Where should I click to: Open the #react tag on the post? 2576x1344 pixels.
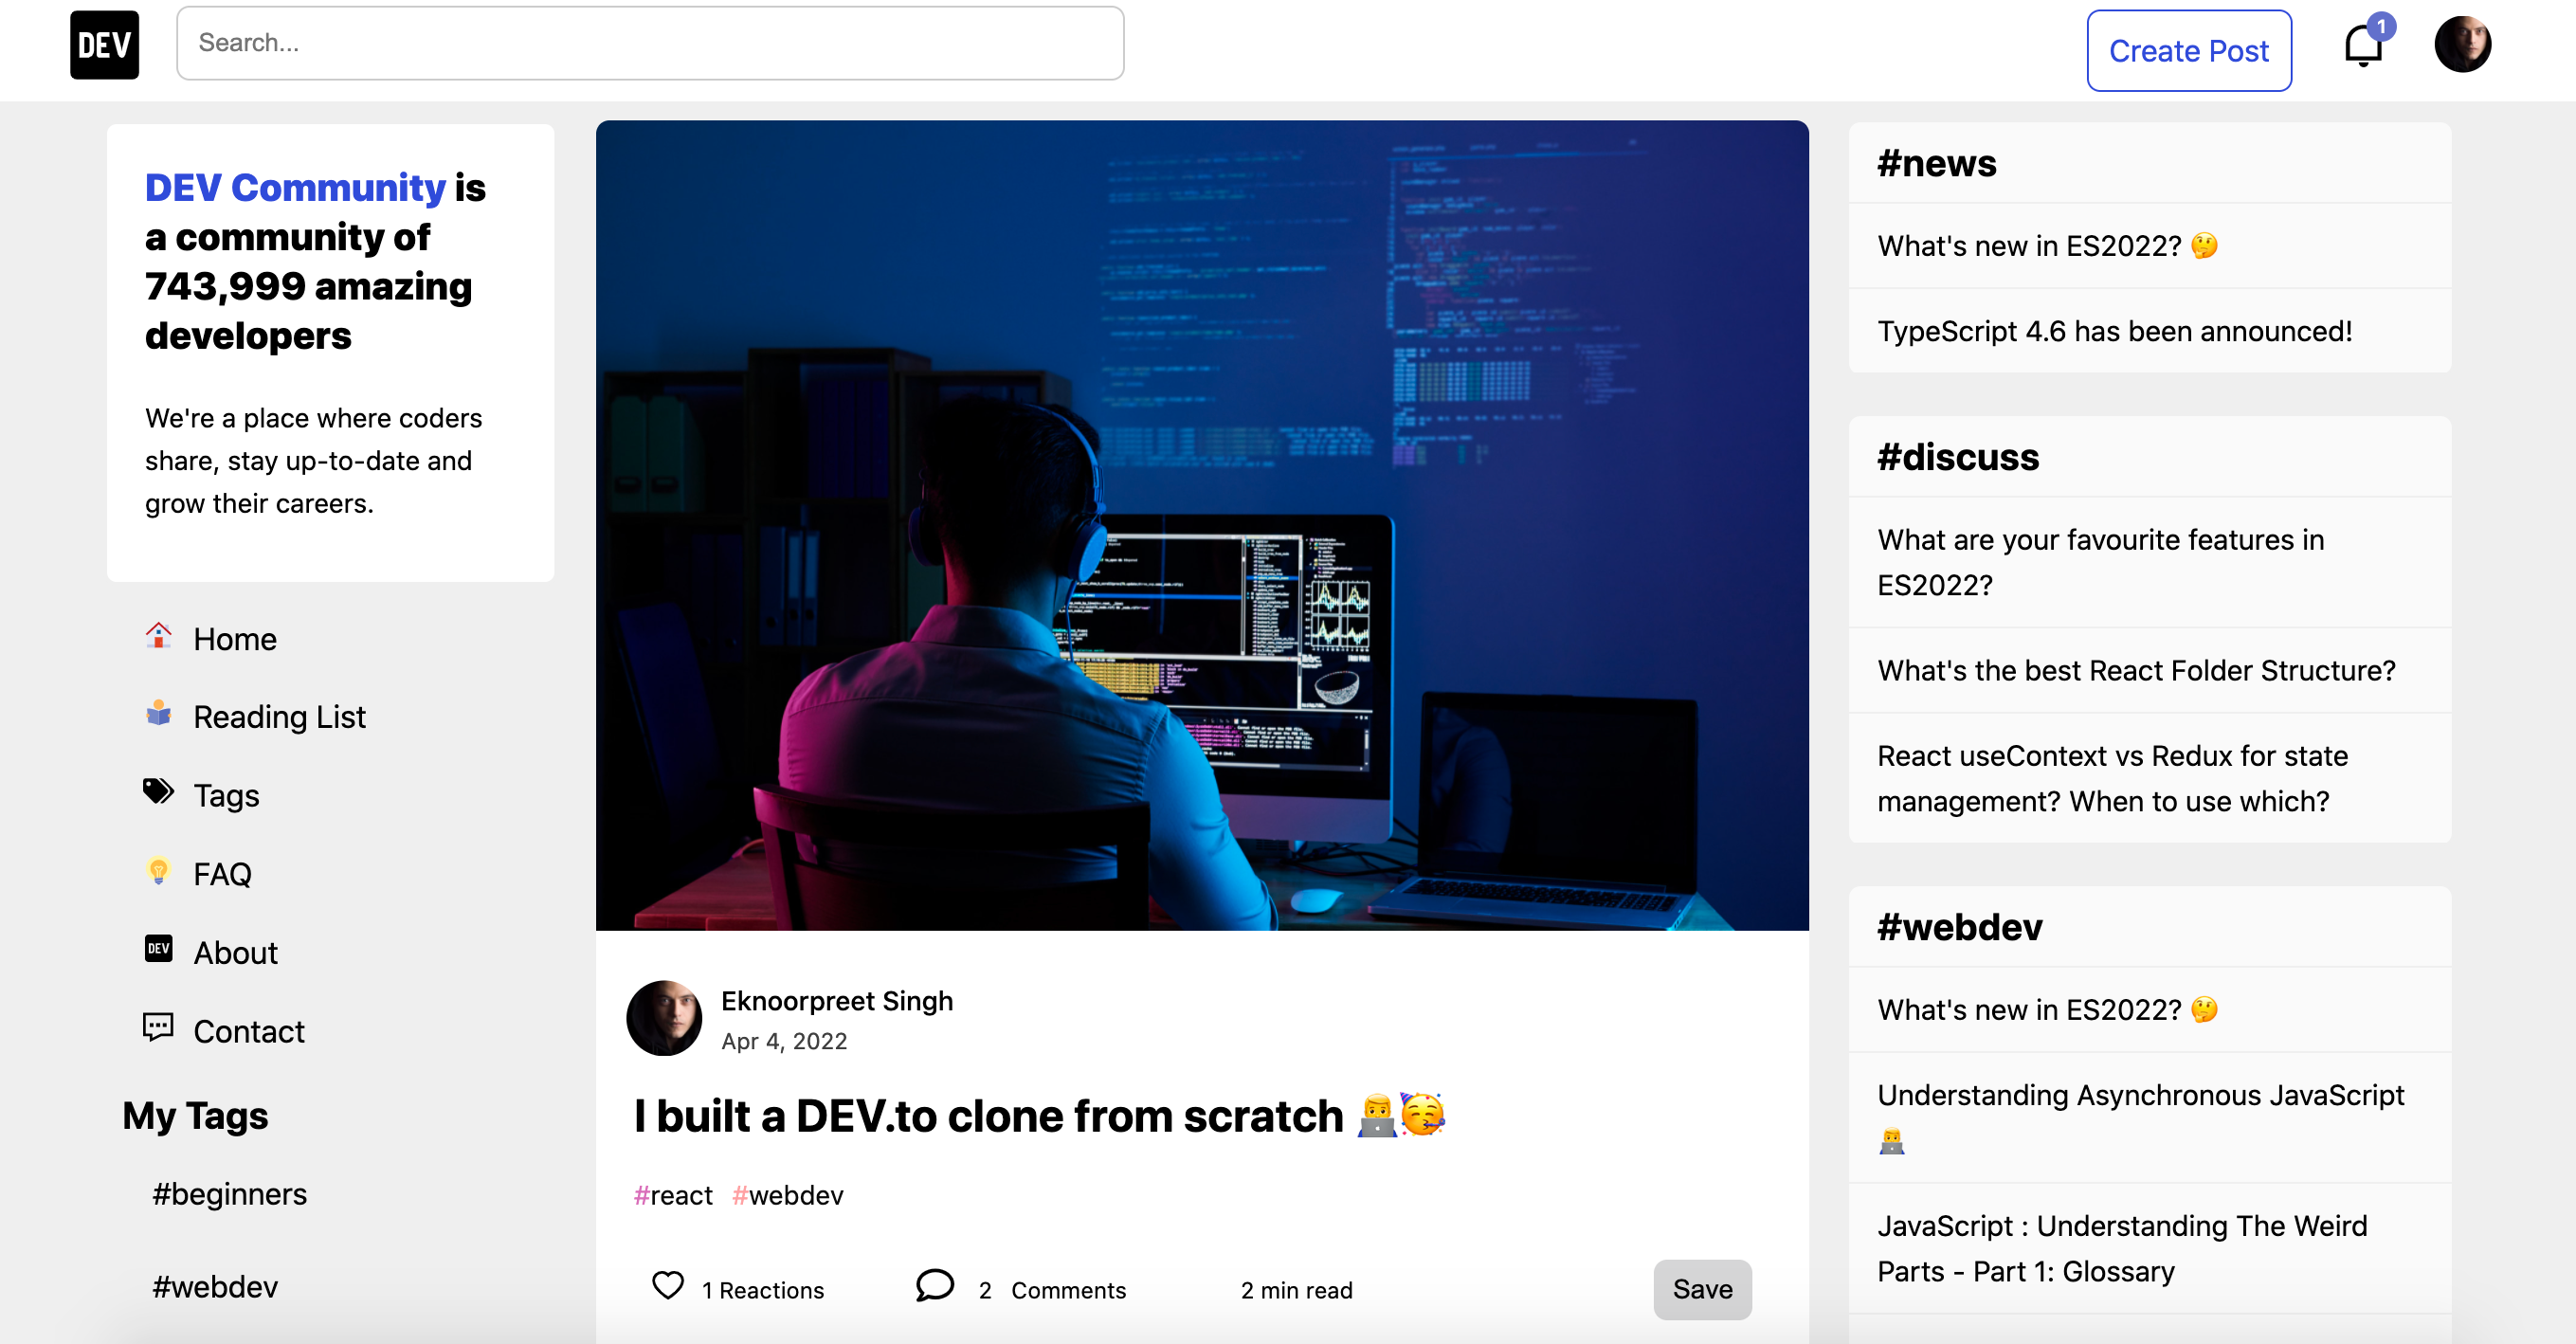pos(673,1195)
